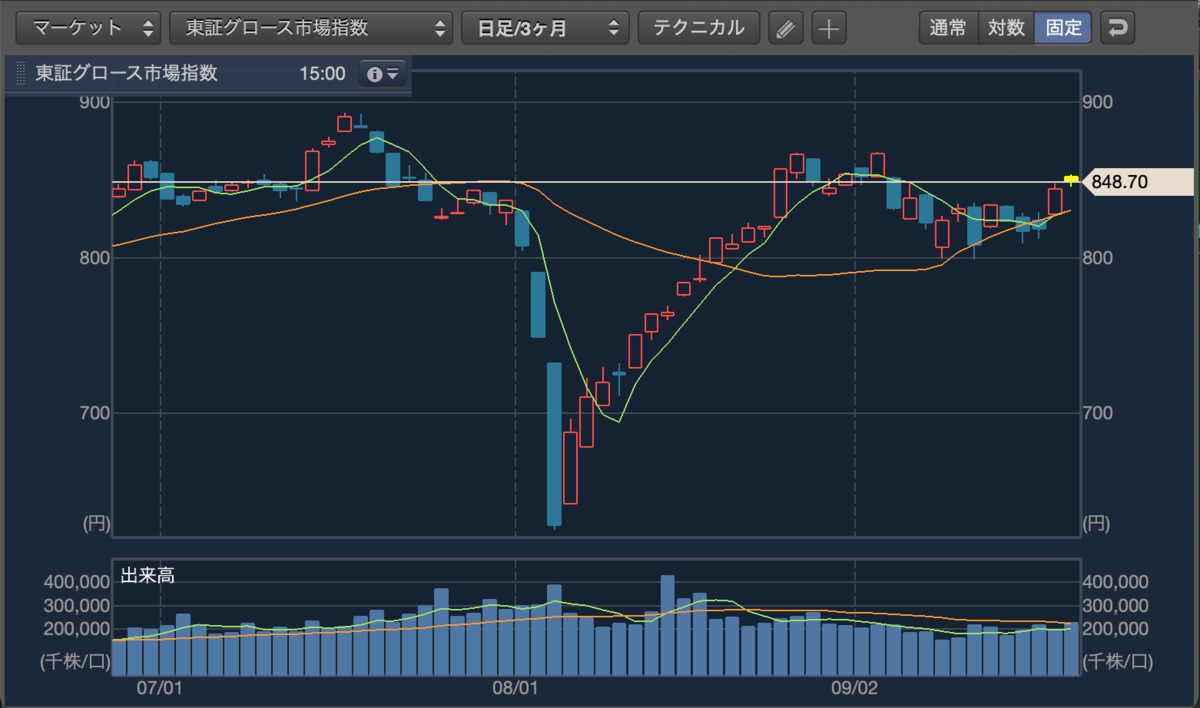Click the テクニカル button
Viewport: 1200px width, 708px height.
pyautogui.click(x=699, y=28)
